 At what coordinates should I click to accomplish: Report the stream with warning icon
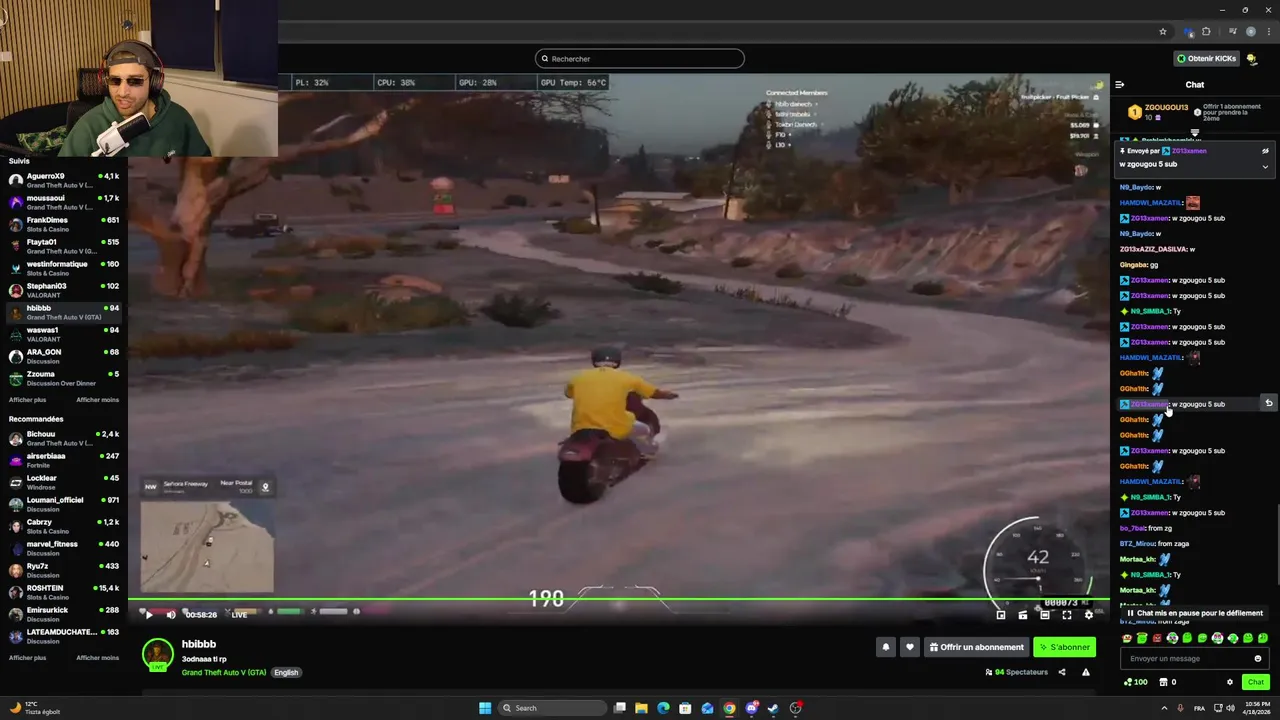[1086, 672]
